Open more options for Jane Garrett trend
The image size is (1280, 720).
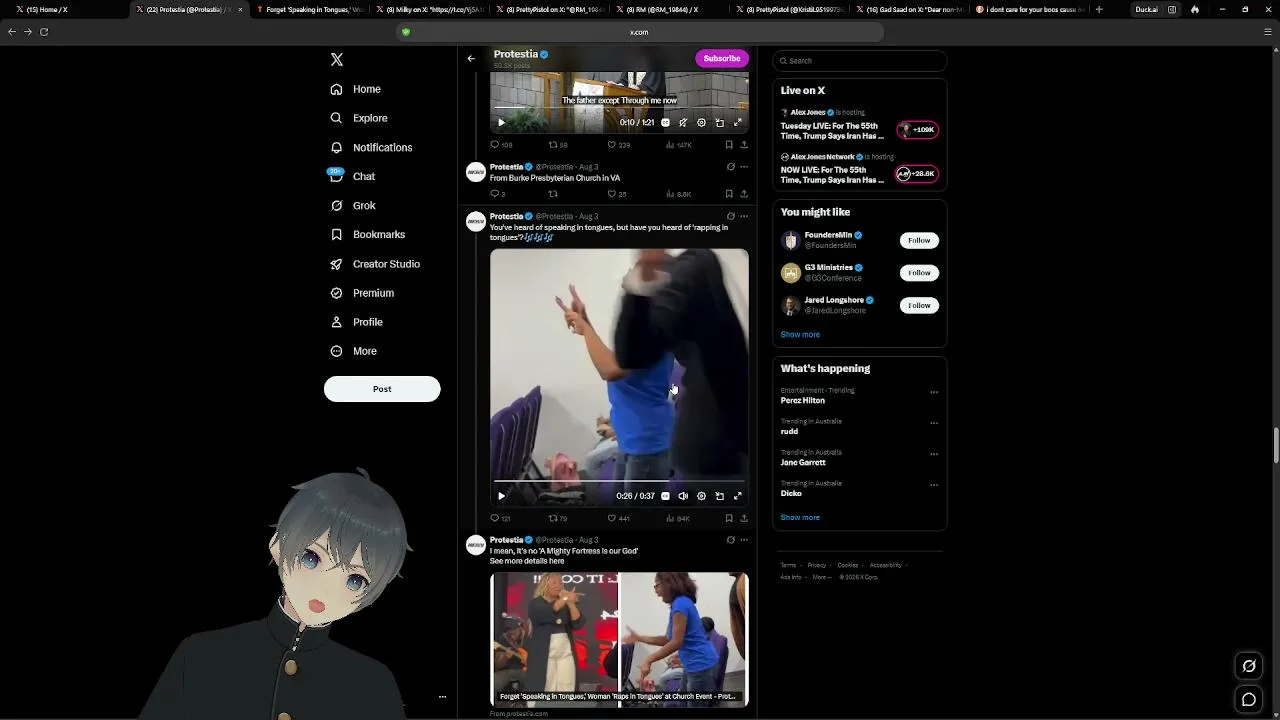tap(934, 454)
